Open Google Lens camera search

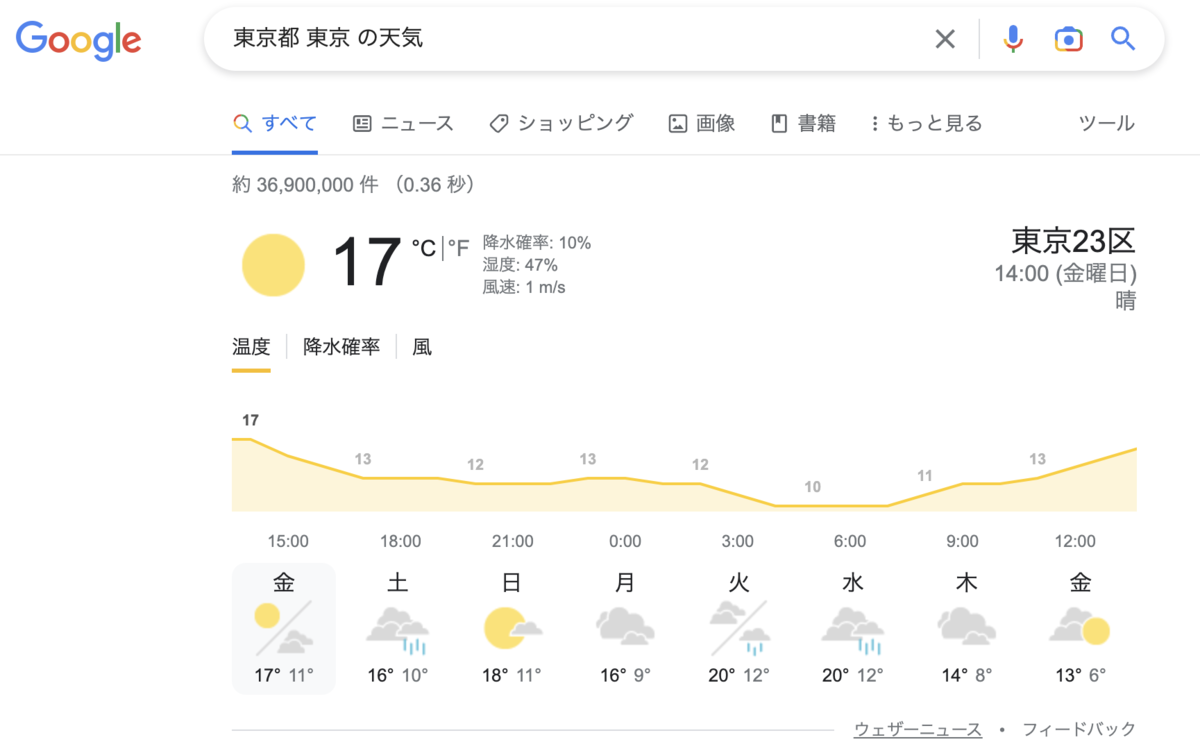coord(1068,38)
